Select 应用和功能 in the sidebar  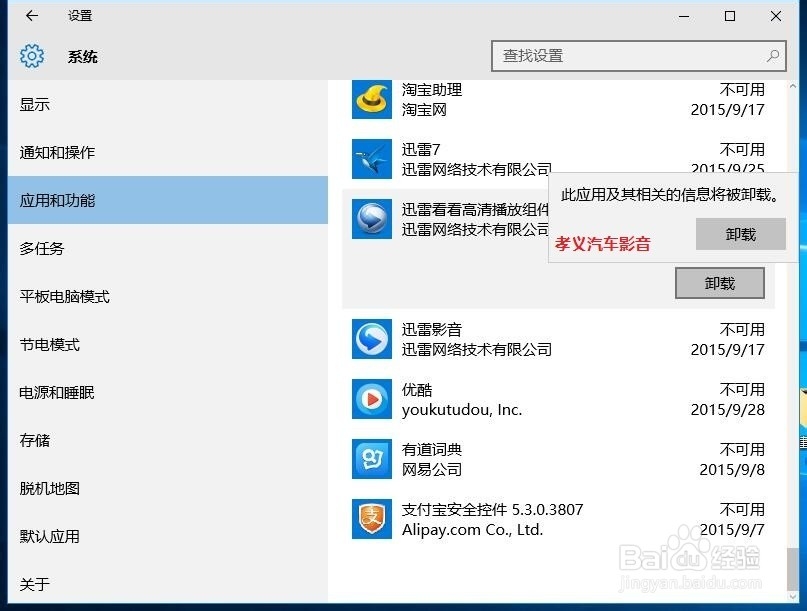coord(168,200)
